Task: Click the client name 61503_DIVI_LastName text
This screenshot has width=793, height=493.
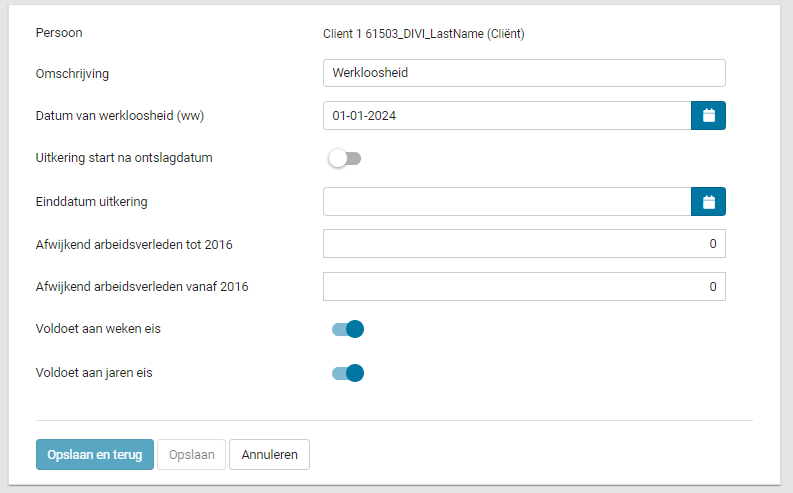Action: 424,33
